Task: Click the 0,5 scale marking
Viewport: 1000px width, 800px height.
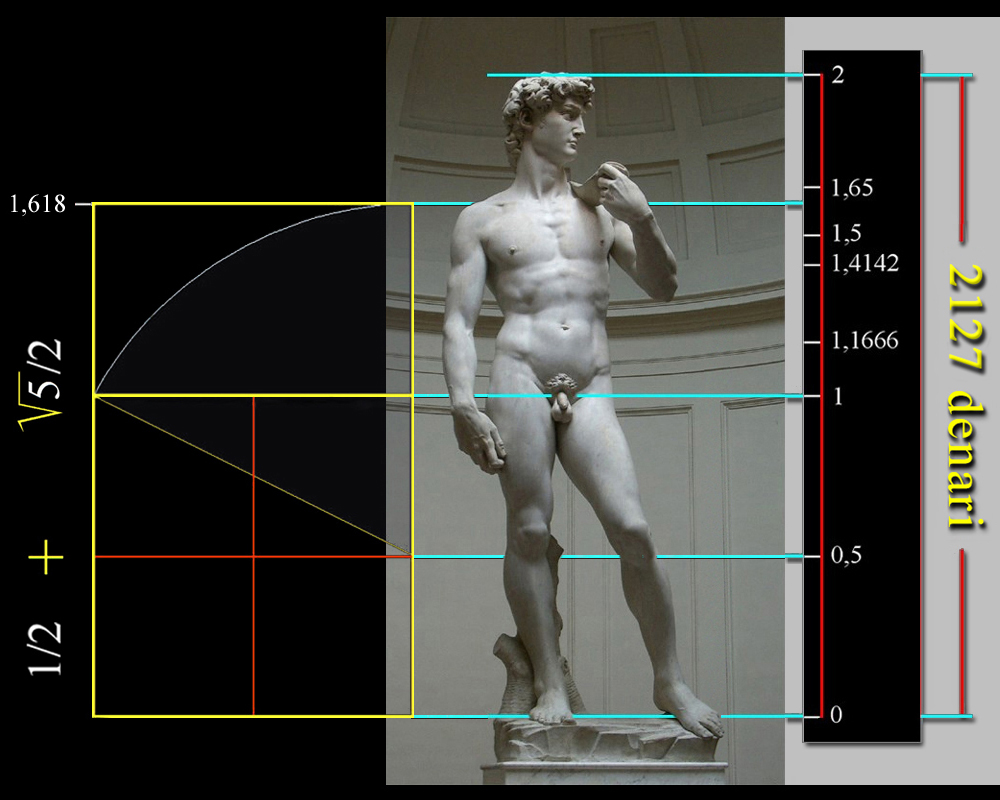Action: tap(846, 555)
